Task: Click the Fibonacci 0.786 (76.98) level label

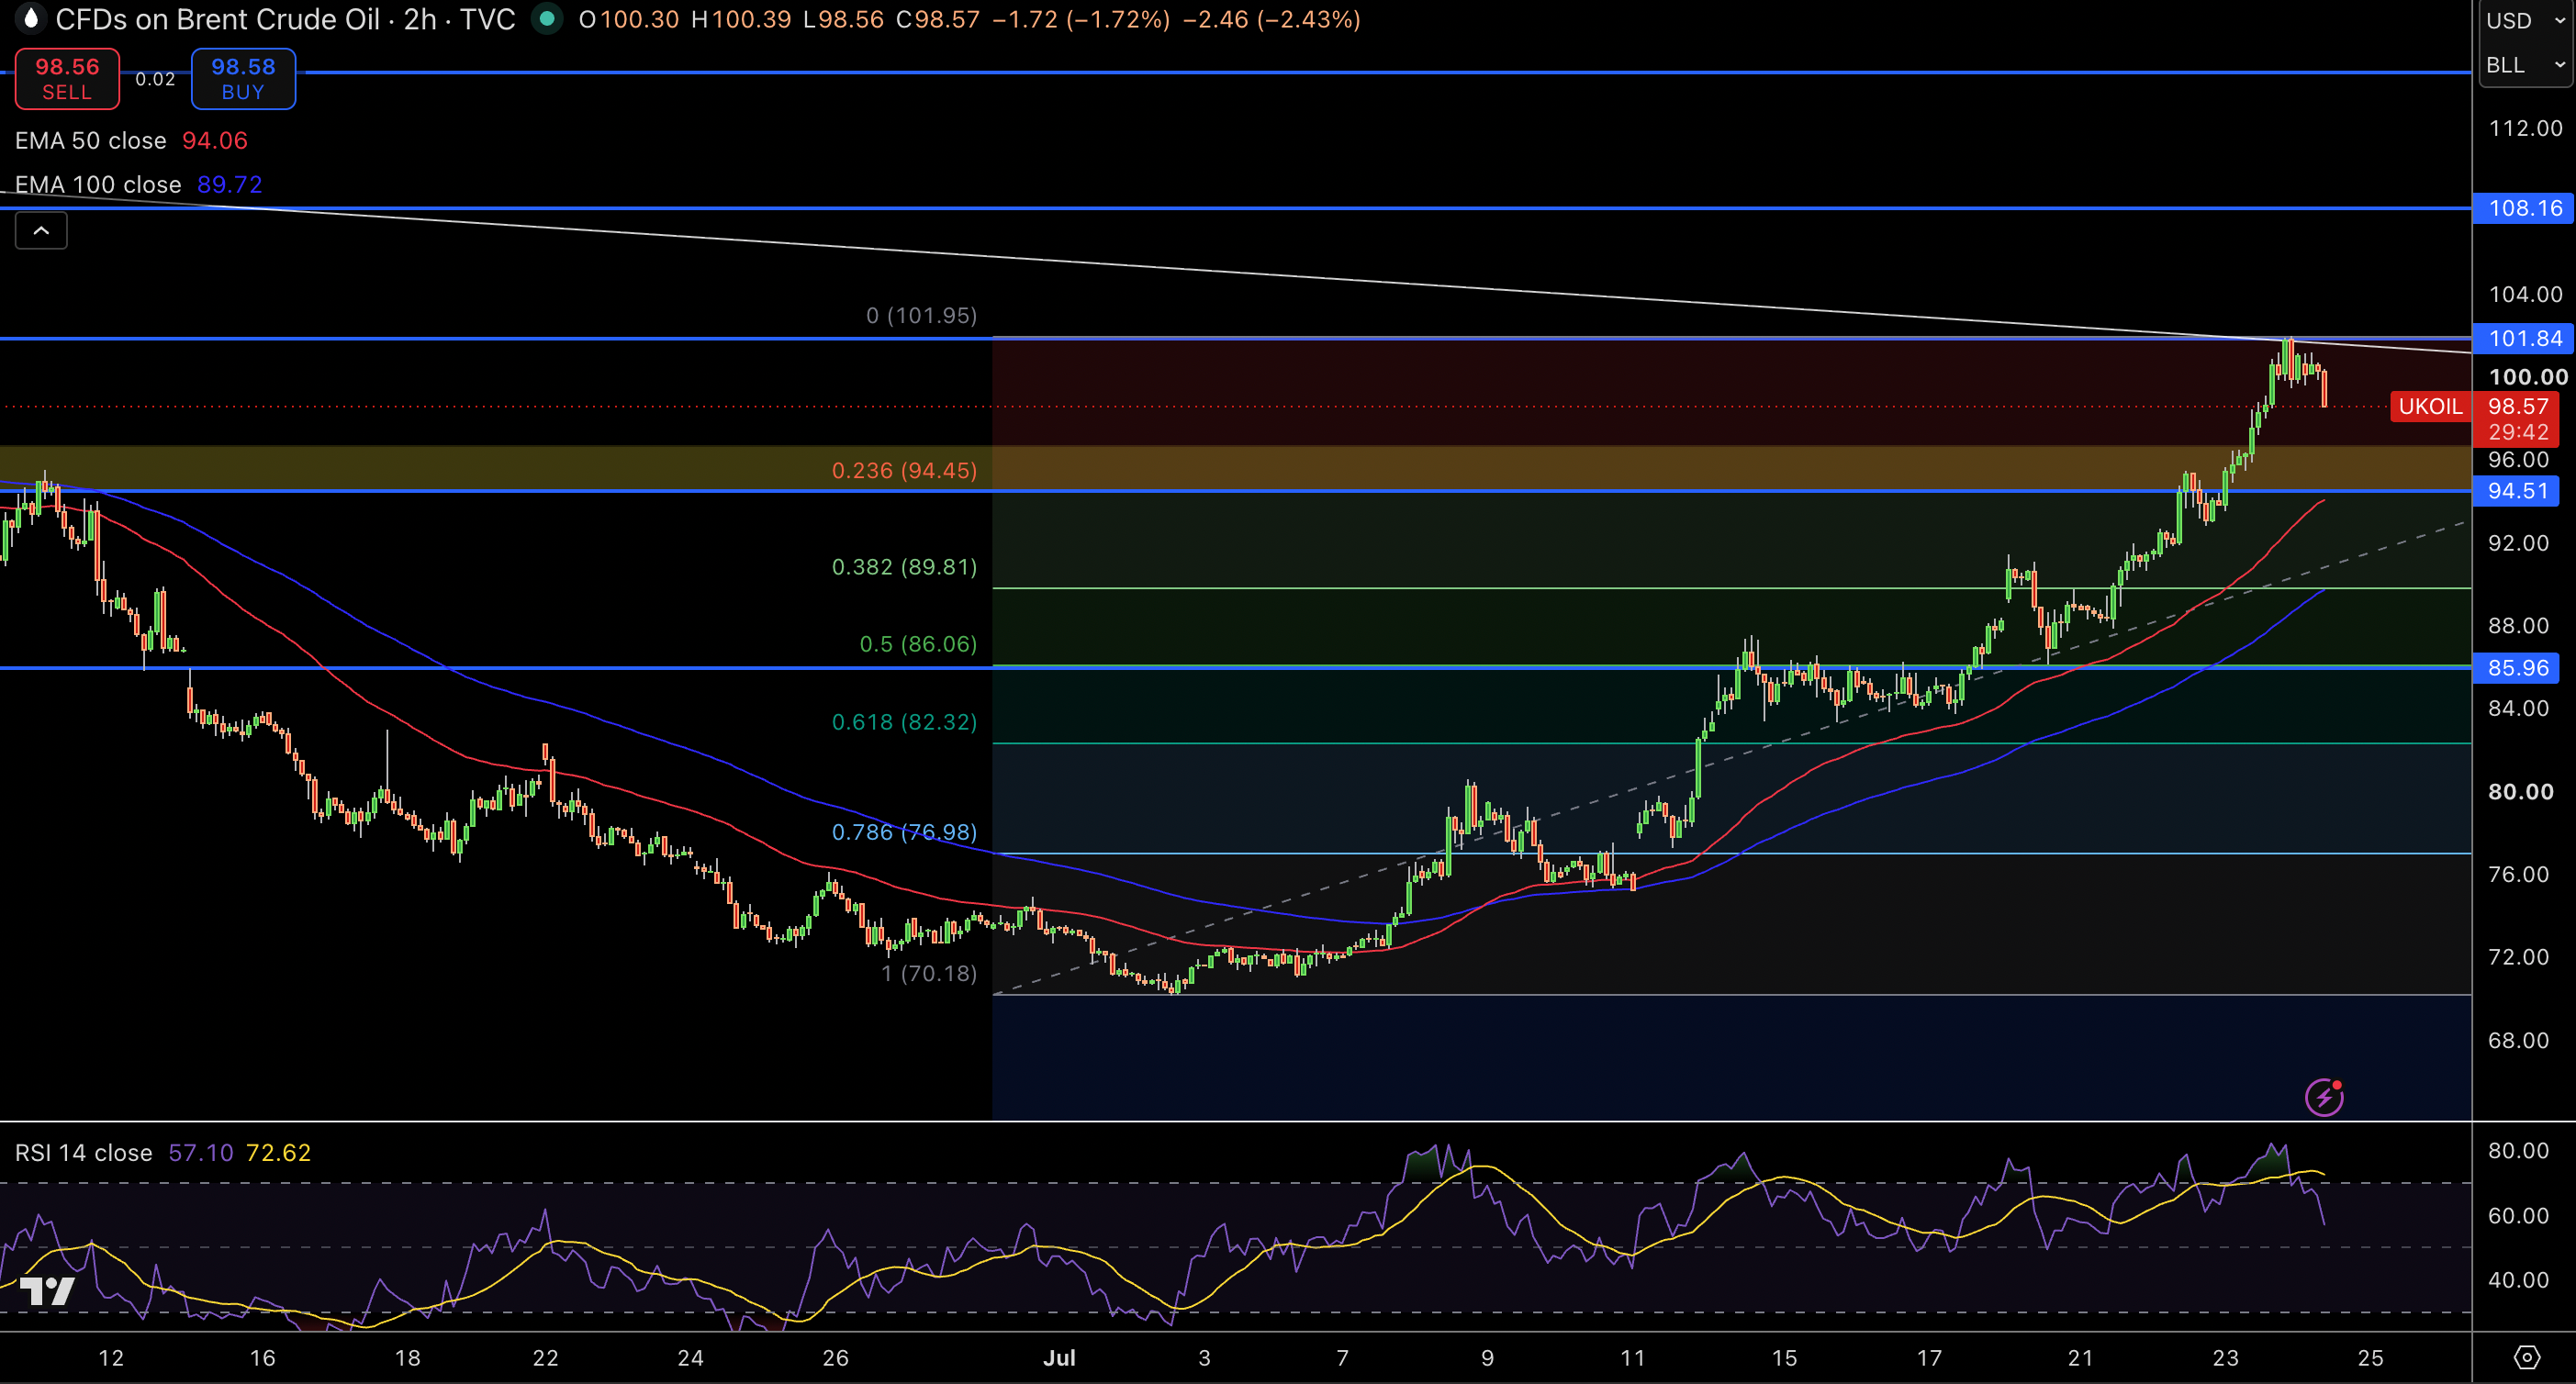Action: 904,832
